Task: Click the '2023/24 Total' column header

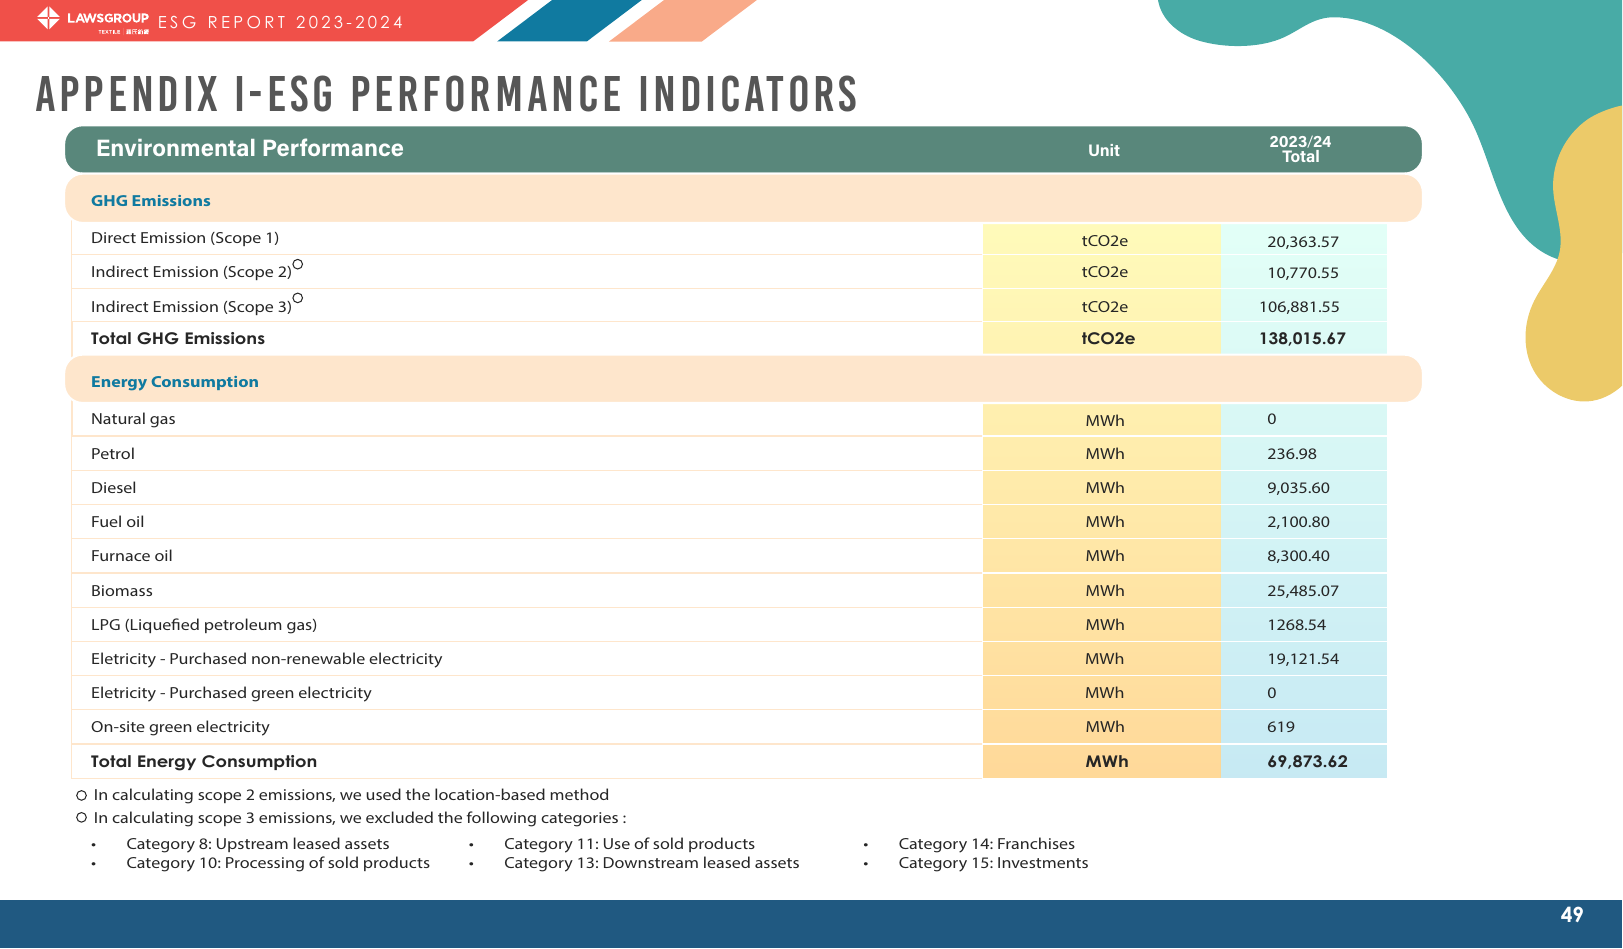Action: point(1301,149)
